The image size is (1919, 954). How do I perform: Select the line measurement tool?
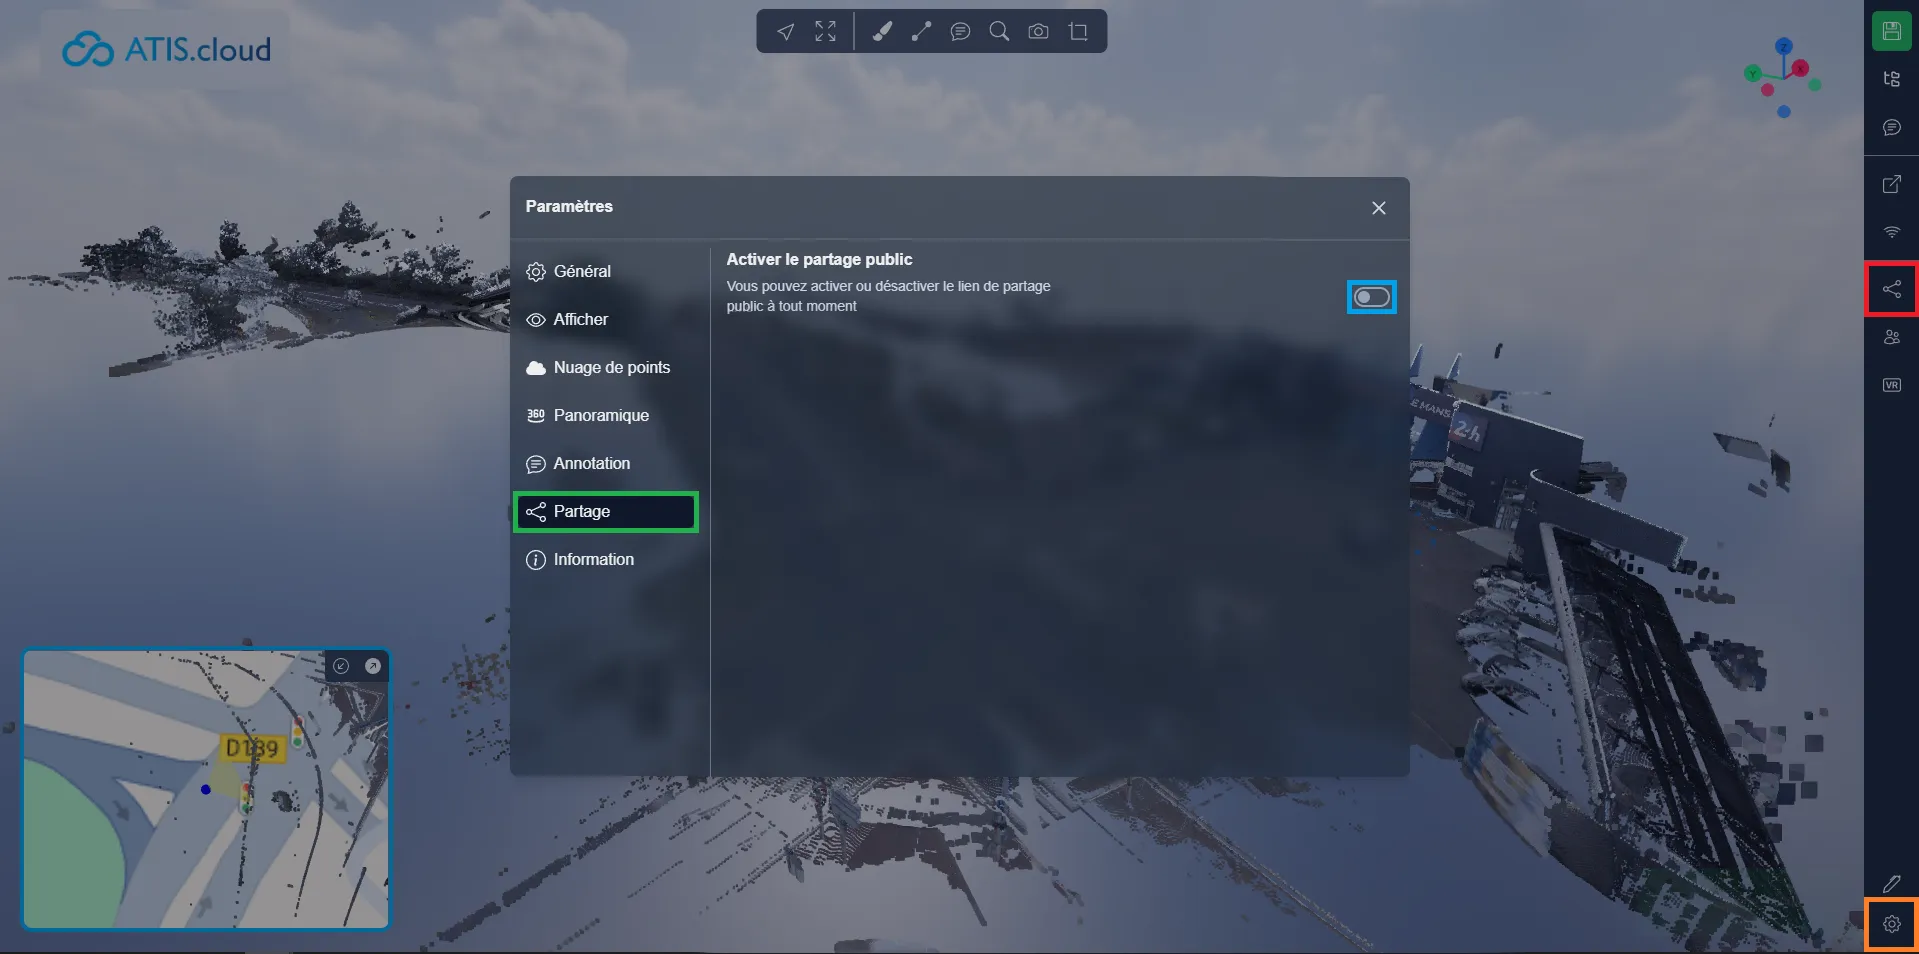pos(921,32)
